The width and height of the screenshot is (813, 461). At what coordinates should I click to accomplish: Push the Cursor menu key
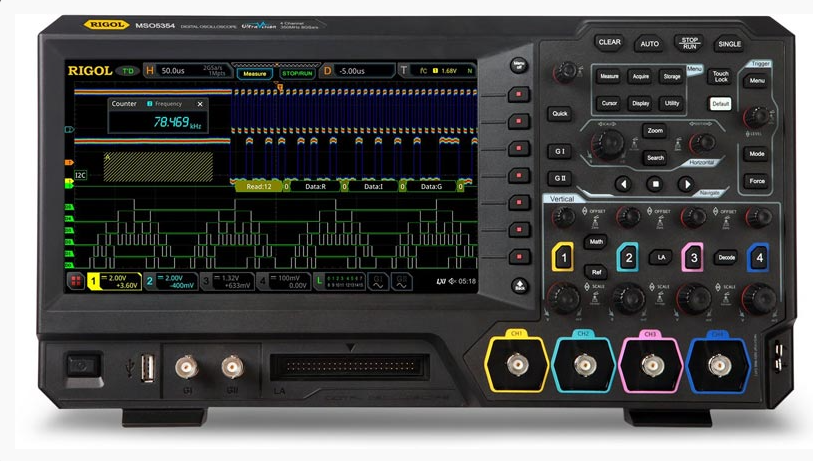(609, 103)
